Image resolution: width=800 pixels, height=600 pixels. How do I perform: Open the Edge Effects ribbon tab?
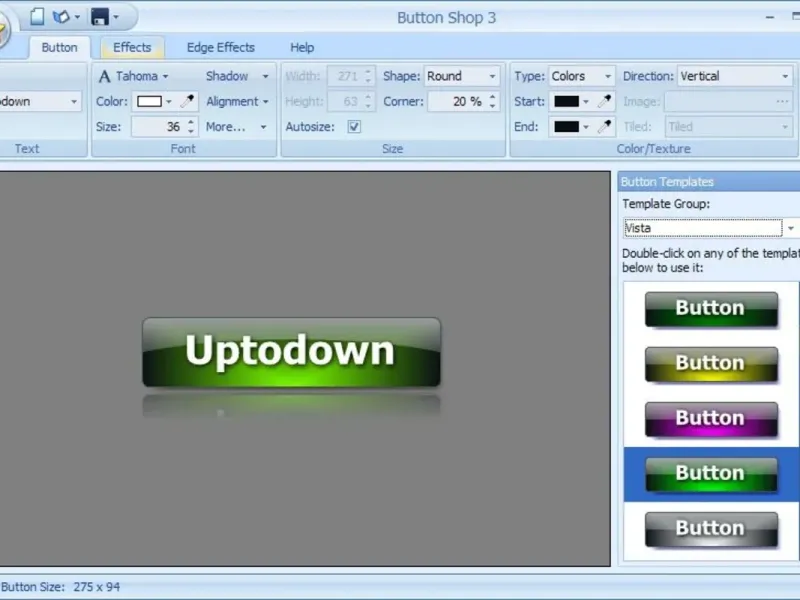click(x=220, y=47)
